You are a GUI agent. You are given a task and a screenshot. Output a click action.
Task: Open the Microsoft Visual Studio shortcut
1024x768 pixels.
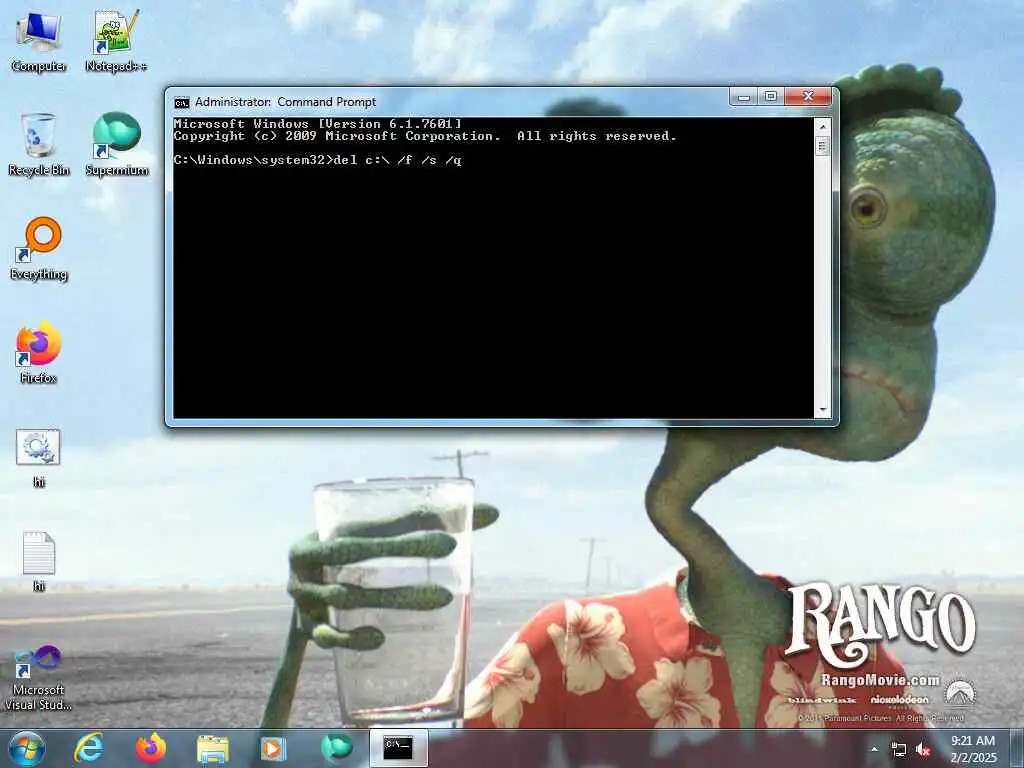(38, 678)
